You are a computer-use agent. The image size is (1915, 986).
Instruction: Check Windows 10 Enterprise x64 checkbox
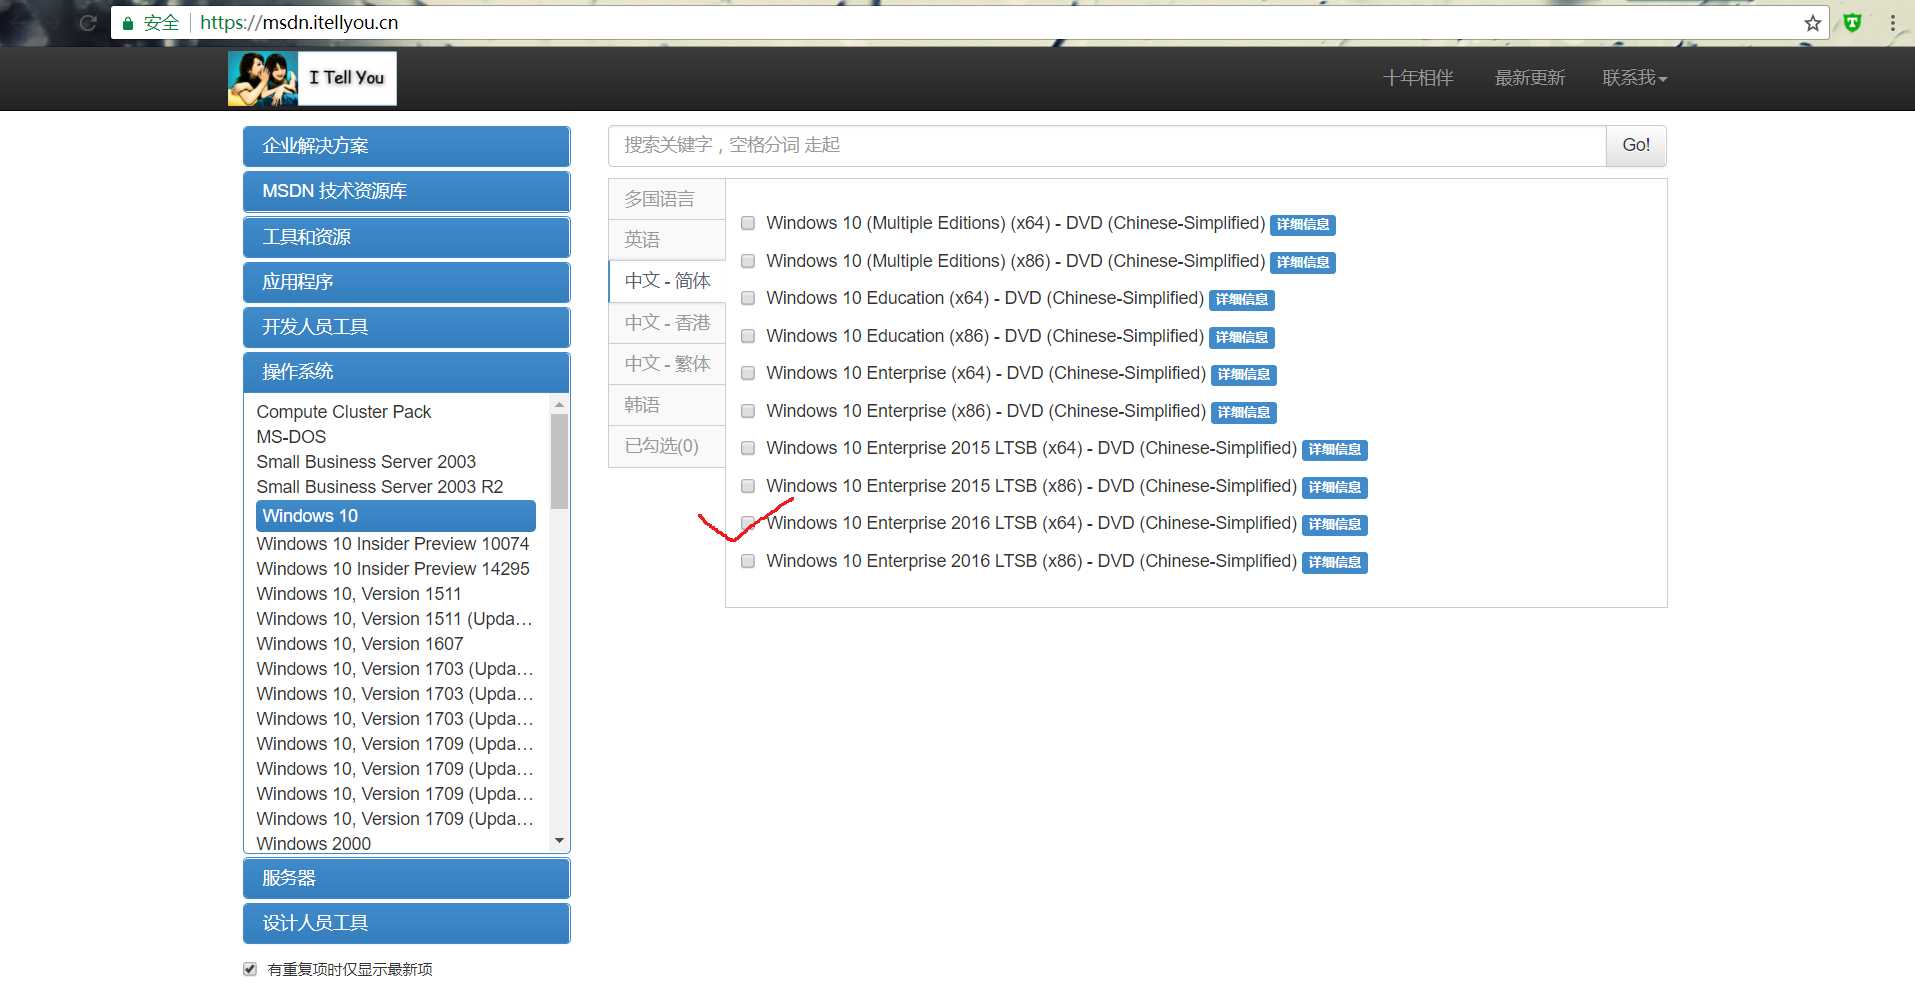tap(748, 373)
